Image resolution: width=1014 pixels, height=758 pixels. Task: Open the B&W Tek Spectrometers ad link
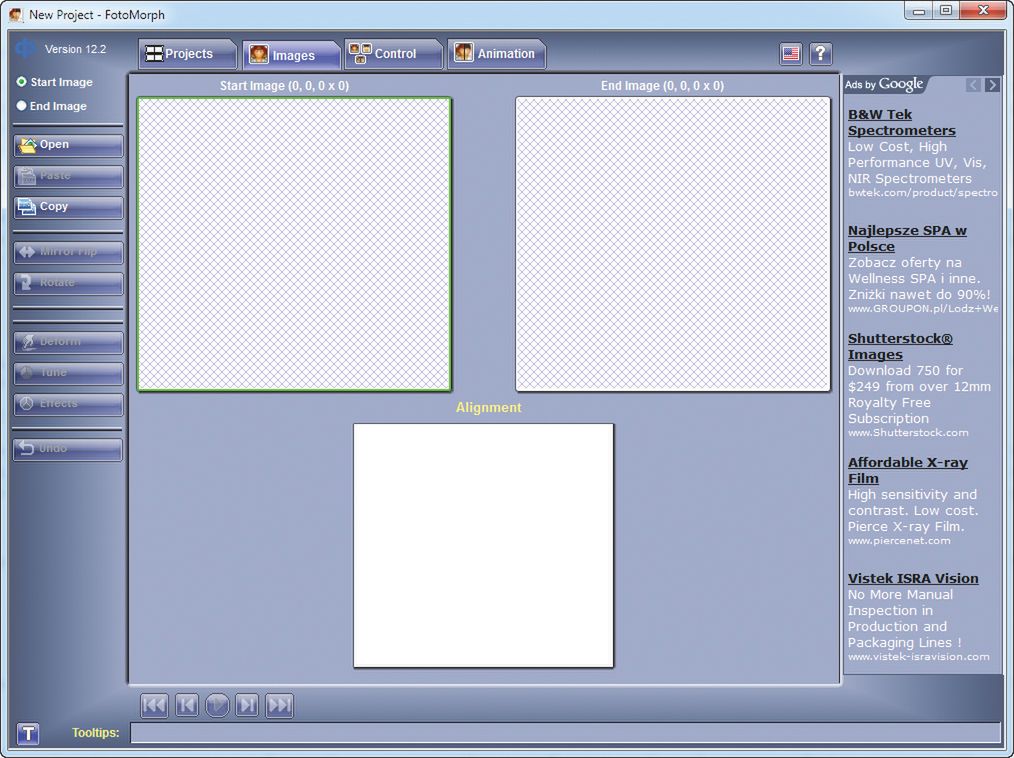901,122
